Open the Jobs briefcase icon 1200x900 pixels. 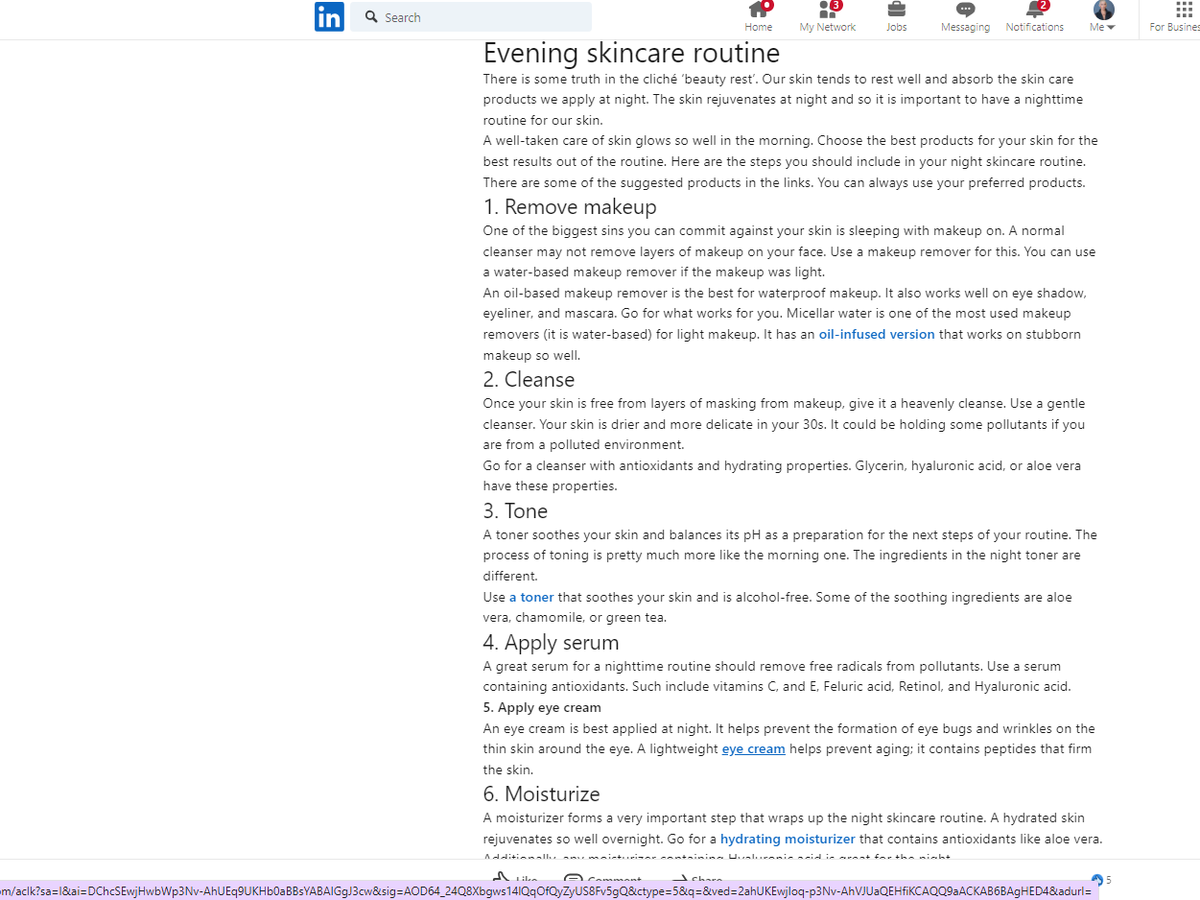896,9
